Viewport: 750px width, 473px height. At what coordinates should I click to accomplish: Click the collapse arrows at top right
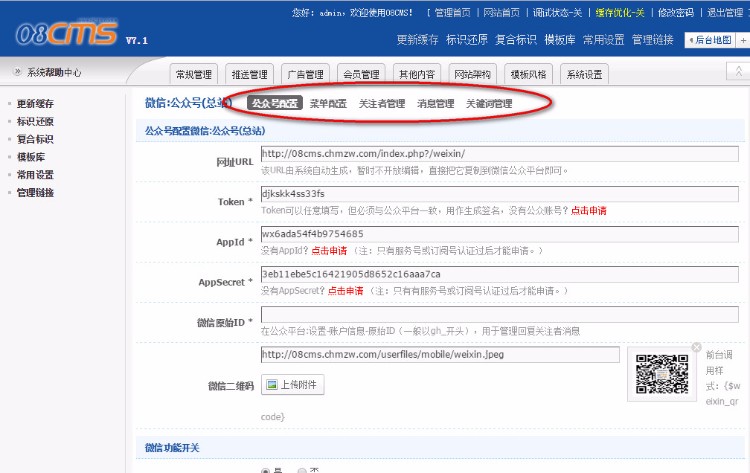coord(739,71)
